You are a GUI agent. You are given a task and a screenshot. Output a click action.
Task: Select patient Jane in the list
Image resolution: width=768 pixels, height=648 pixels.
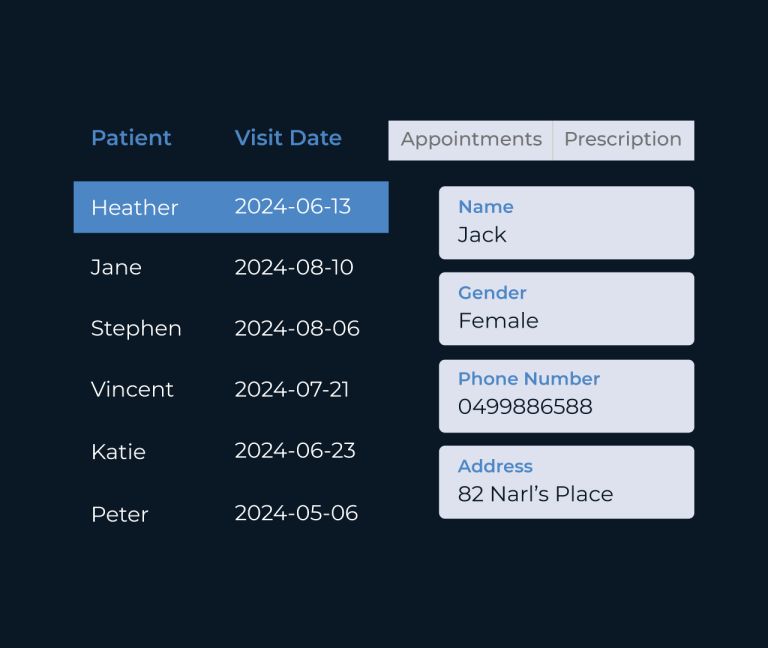[x=231, y=267]
